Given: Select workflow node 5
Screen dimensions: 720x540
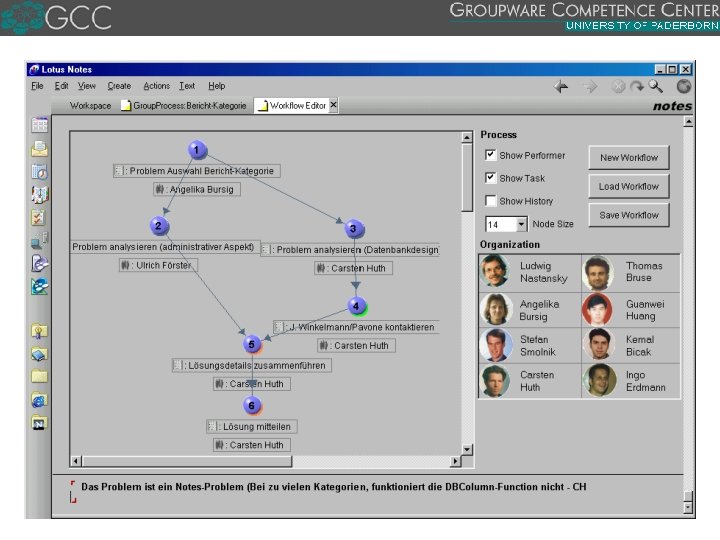Looking at the screenshot, I should pyautogui.click(x=252, y=344).
